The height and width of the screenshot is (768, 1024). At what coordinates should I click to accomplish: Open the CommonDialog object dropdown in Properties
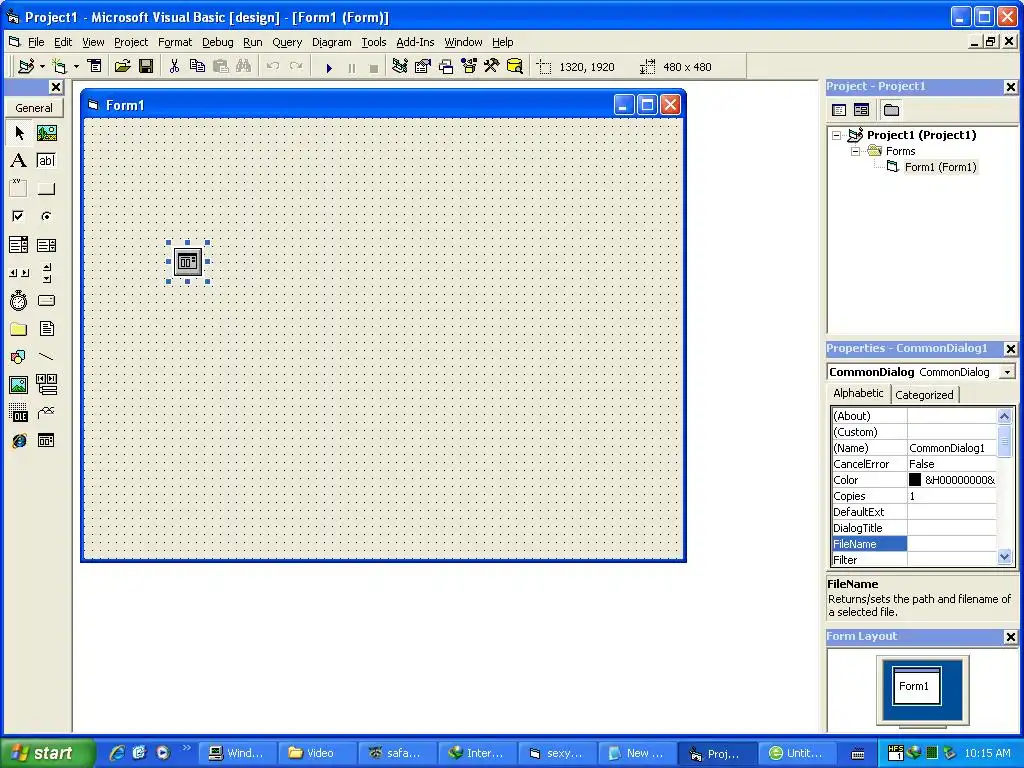click(x=1007, y=372)
